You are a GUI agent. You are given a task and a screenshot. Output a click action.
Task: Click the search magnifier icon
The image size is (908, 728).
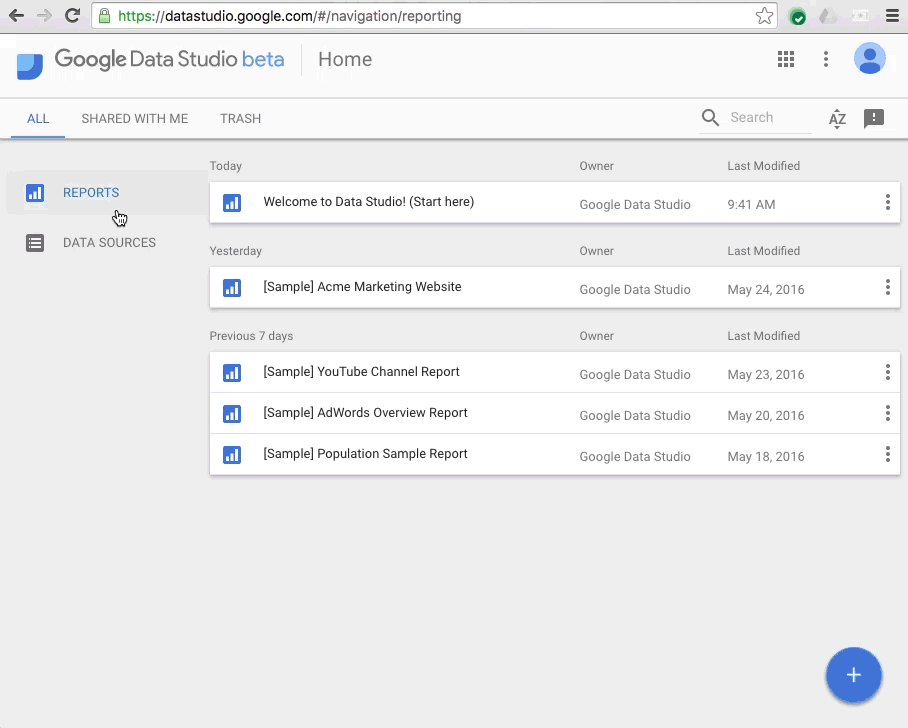tap(710, 118)
